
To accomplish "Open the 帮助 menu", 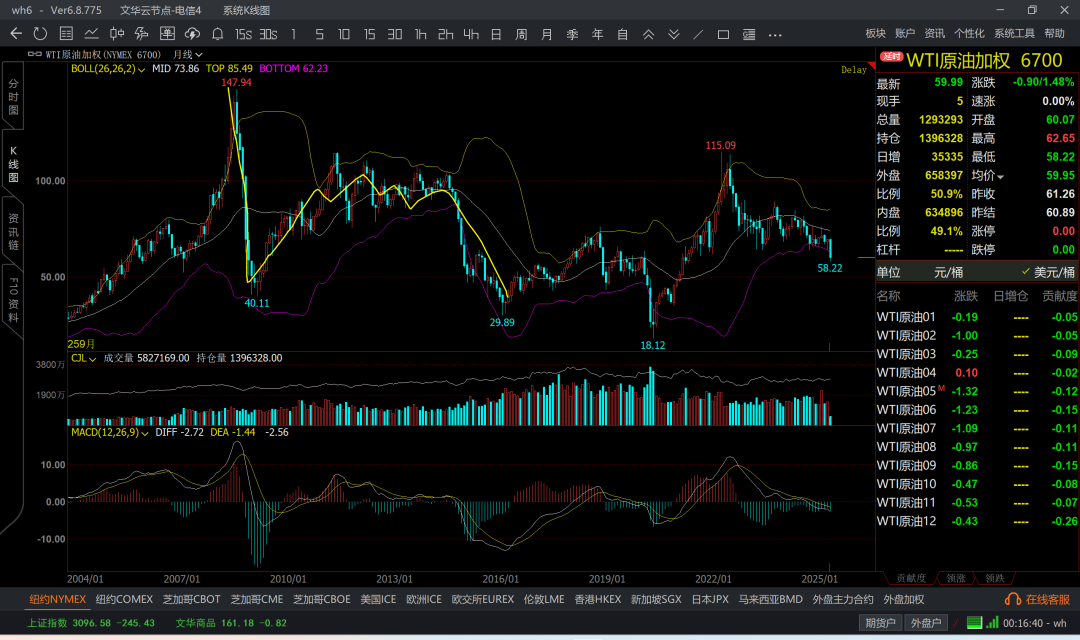I will pyautogui.click(x=1055, y=33).
